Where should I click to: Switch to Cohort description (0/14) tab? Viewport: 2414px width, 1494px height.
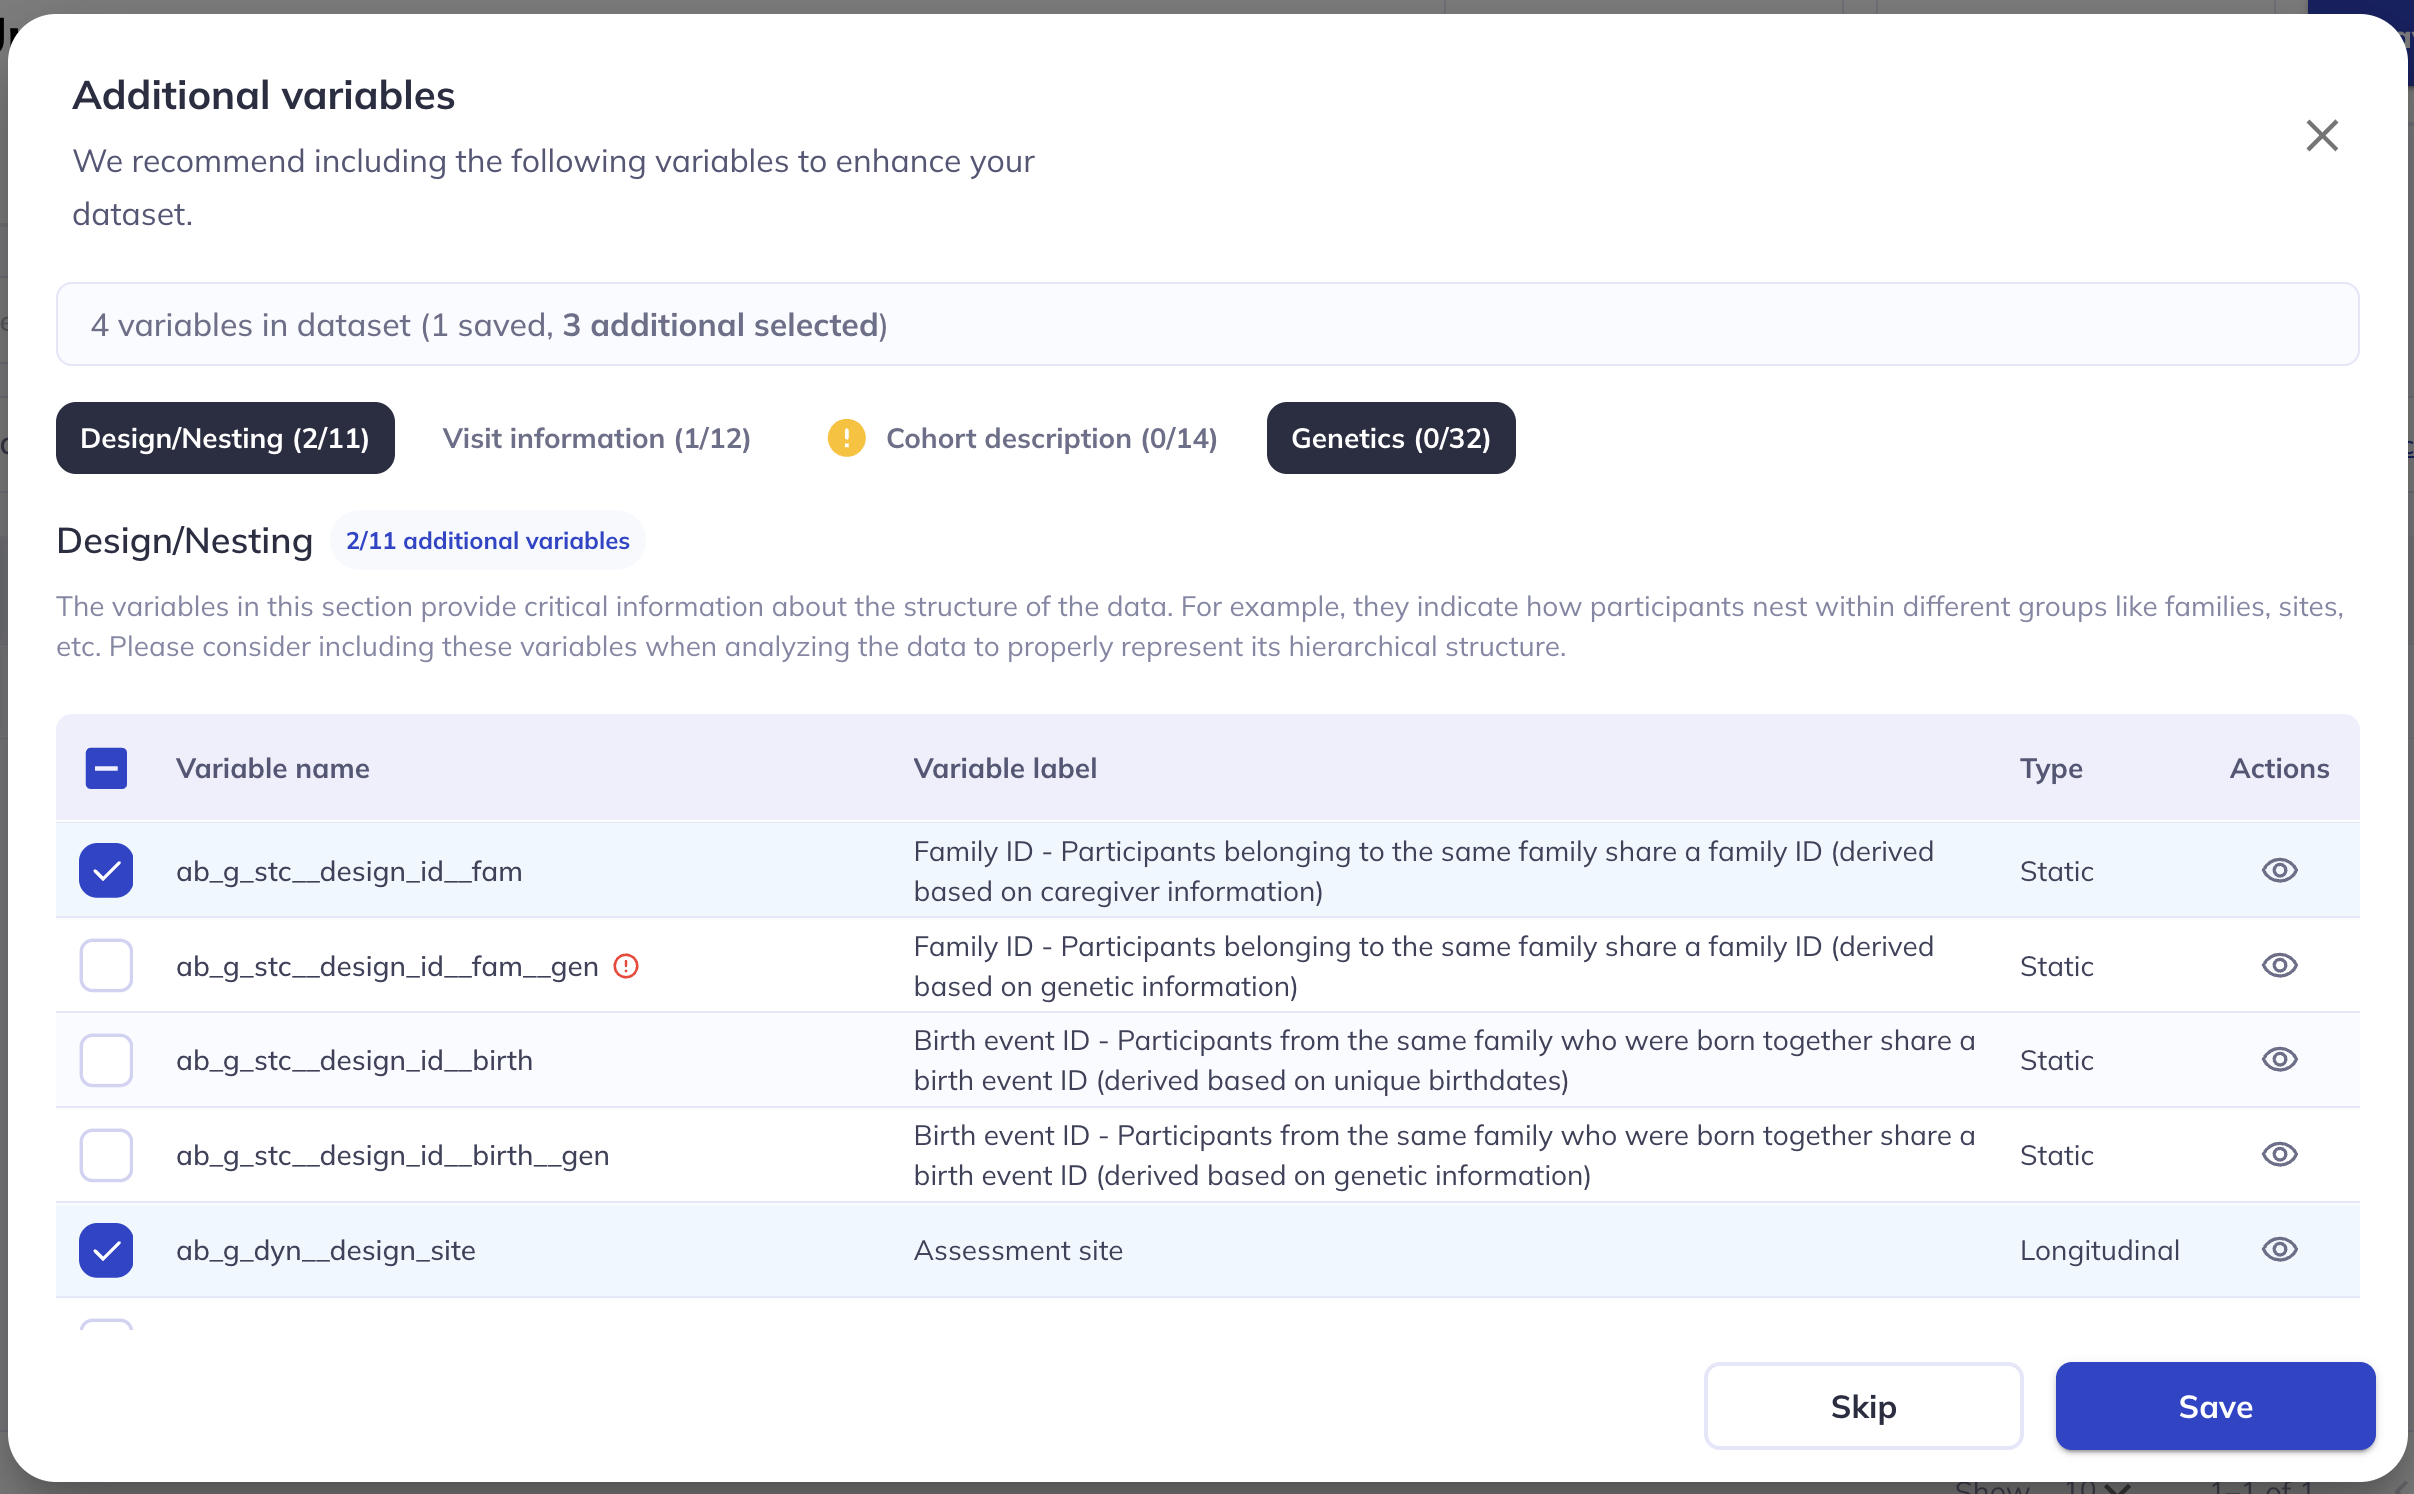[x=1022, y=438]
